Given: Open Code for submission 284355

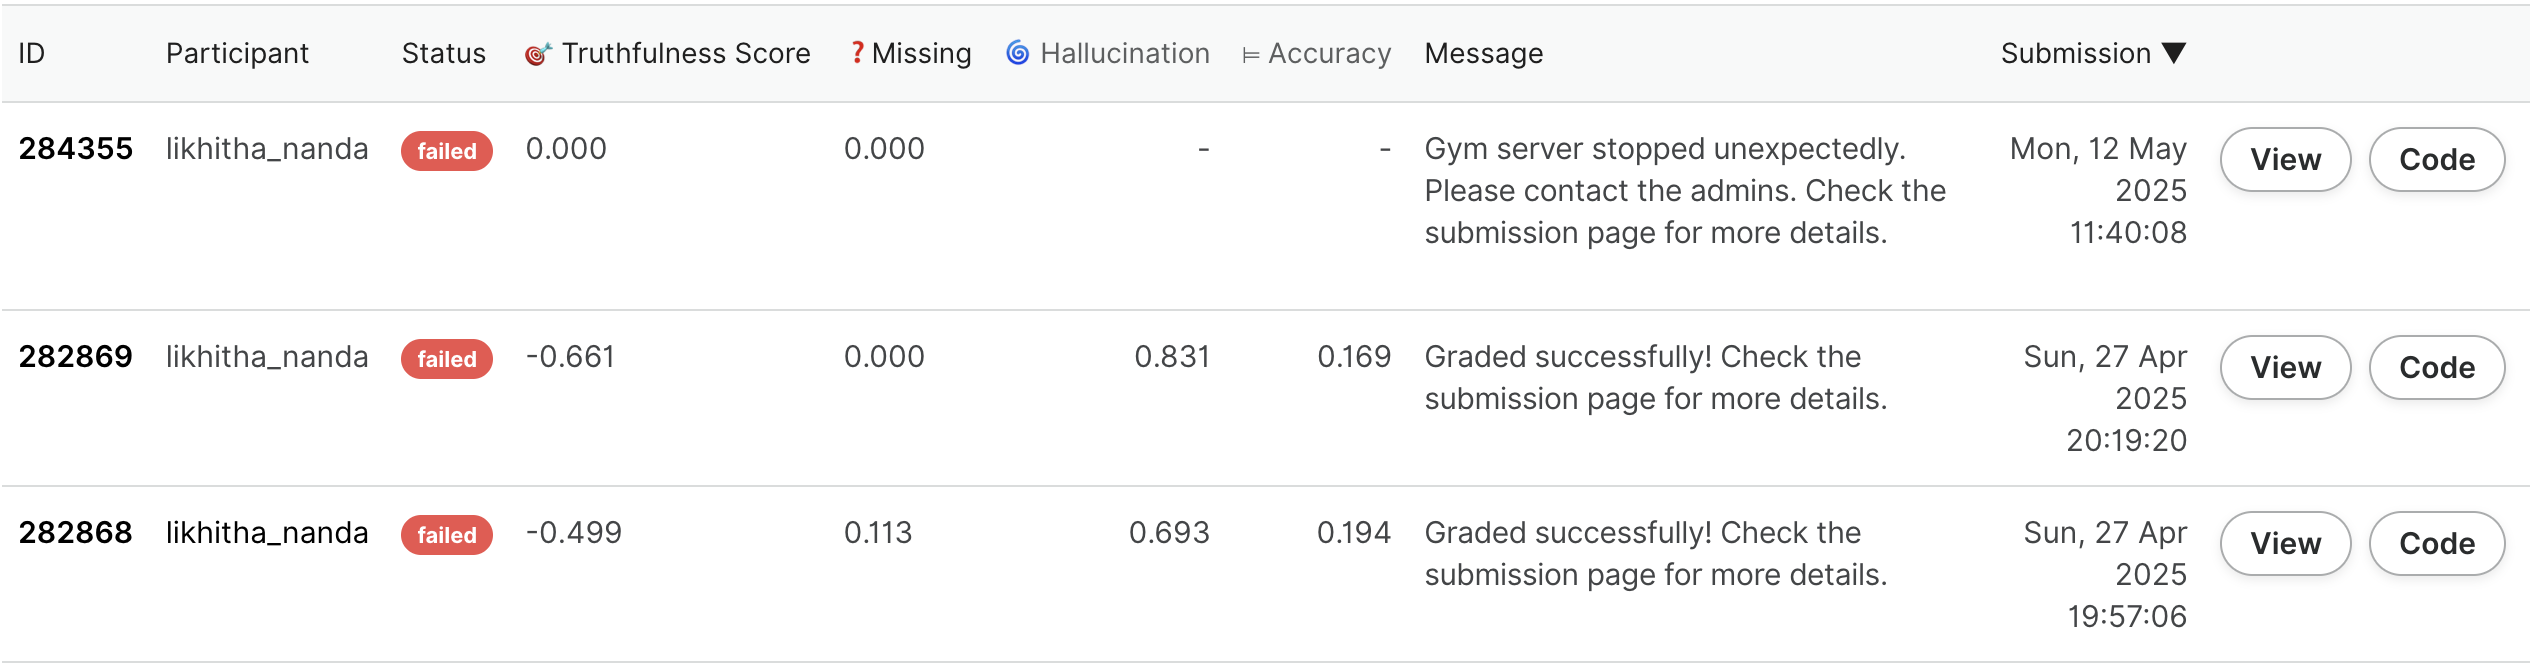Looking at the screenshot, I should click(2436, 159).
